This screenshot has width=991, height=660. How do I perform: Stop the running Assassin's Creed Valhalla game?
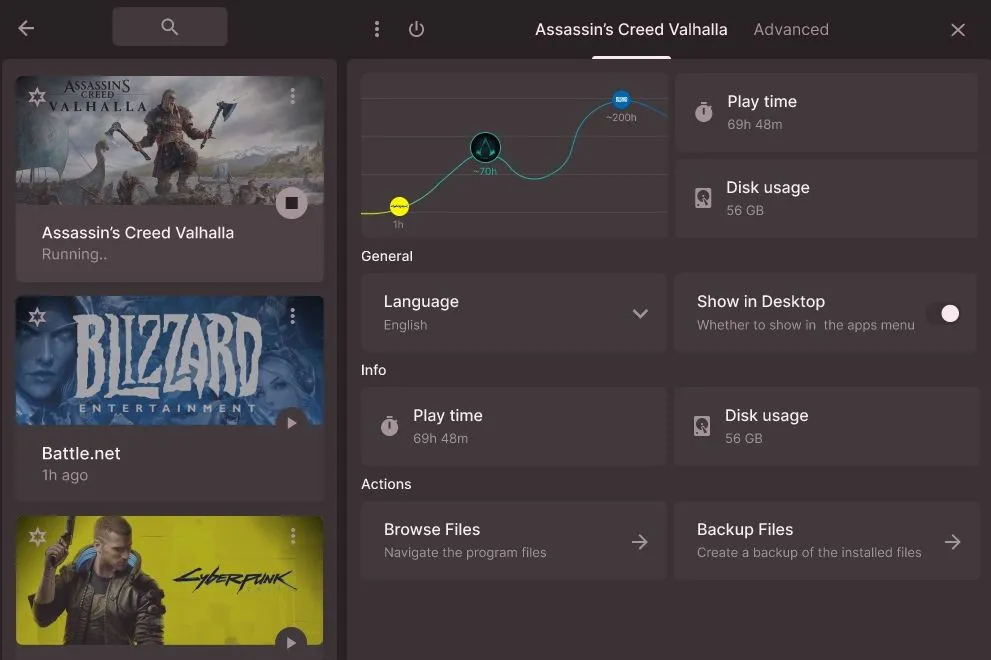(291, 203)
